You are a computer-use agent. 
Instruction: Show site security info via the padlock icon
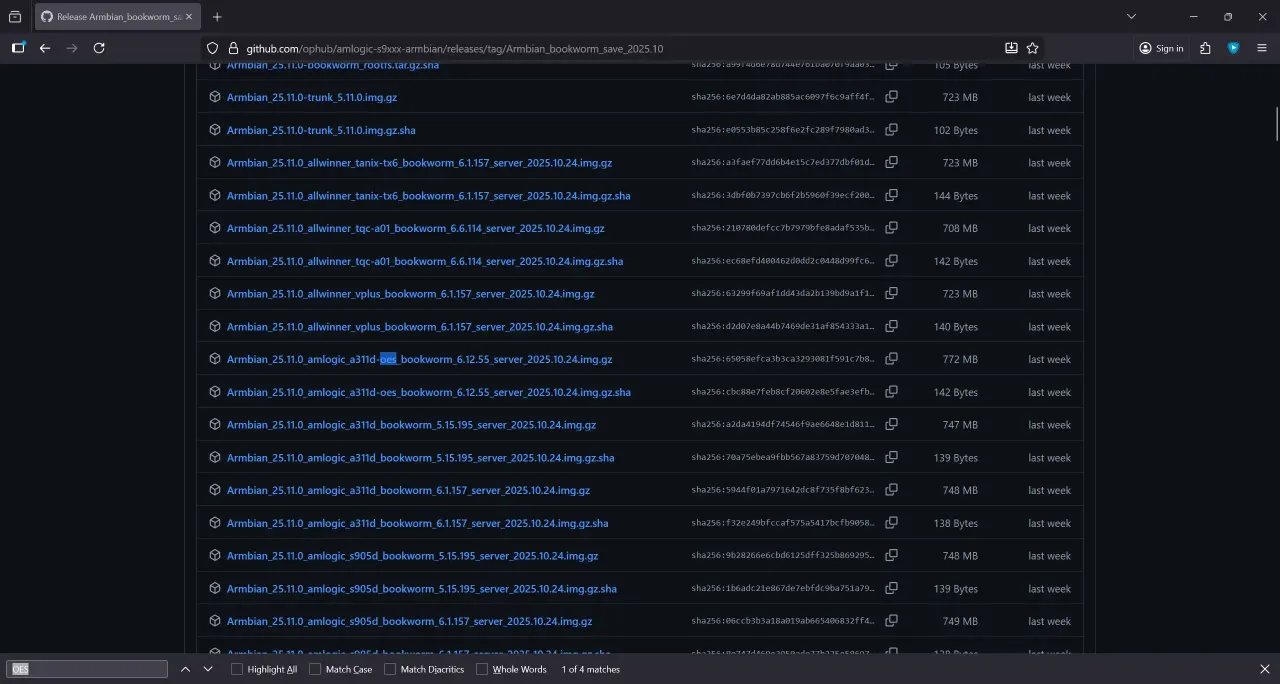click(233, 48)
